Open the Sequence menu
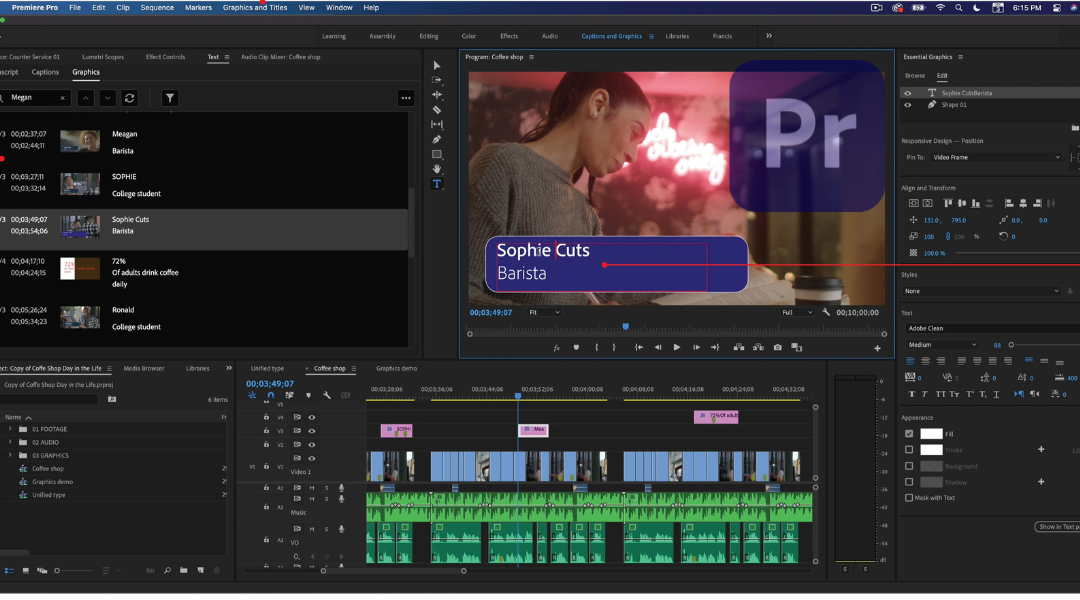 click(157, 8)
